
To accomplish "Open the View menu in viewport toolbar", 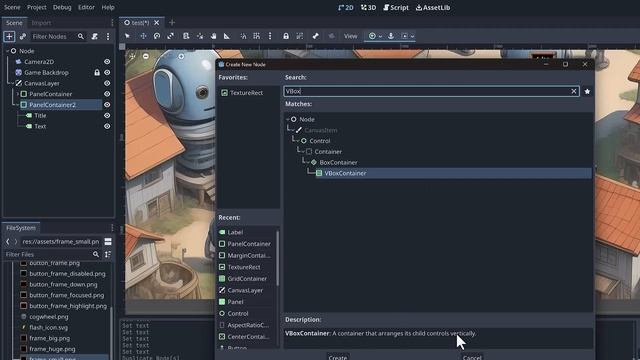I will coord(351,36).
